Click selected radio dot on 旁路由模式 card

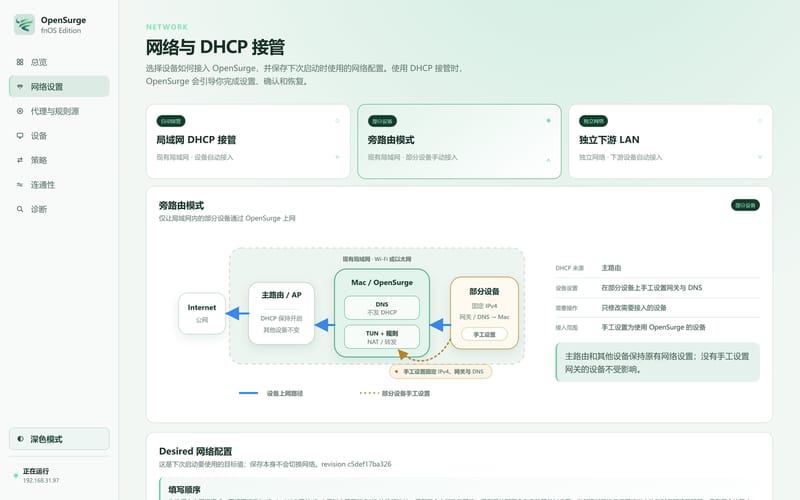(x=548, y=121)
